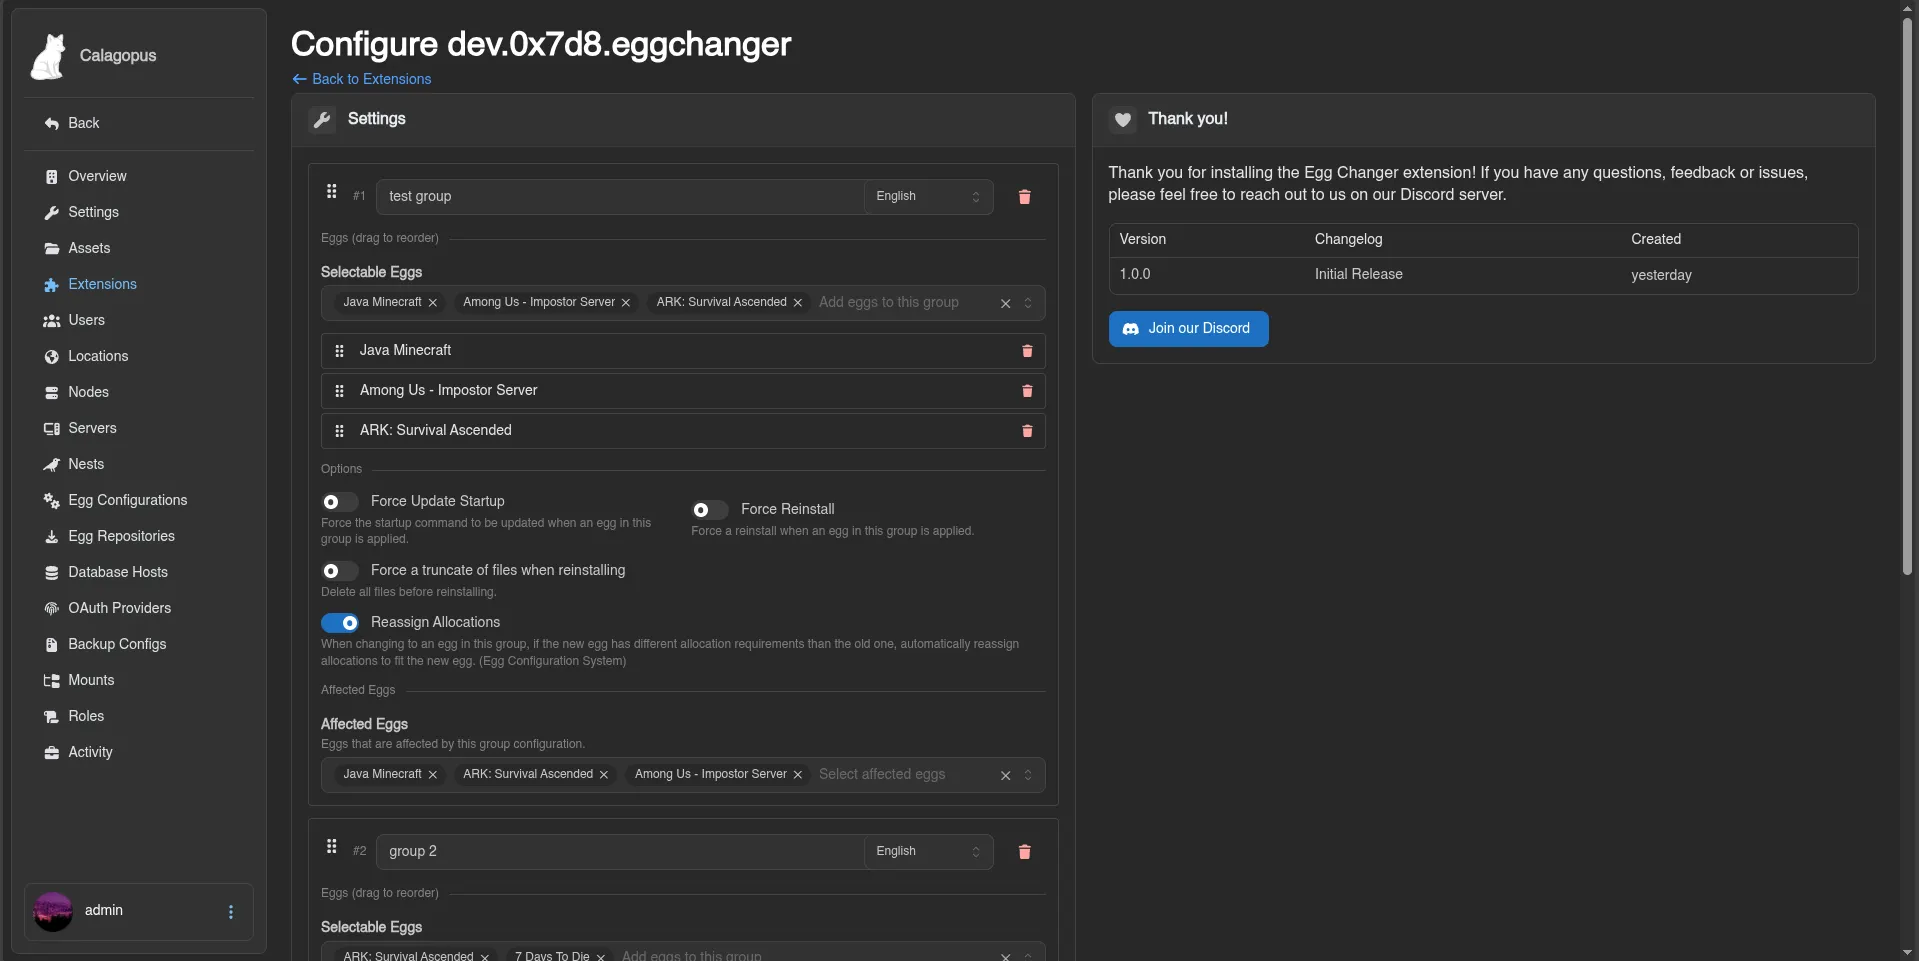Clear all Selectable Eggs in test group
The height and width of the screenshot is (961, 1919).
[x=1006, y=304]
